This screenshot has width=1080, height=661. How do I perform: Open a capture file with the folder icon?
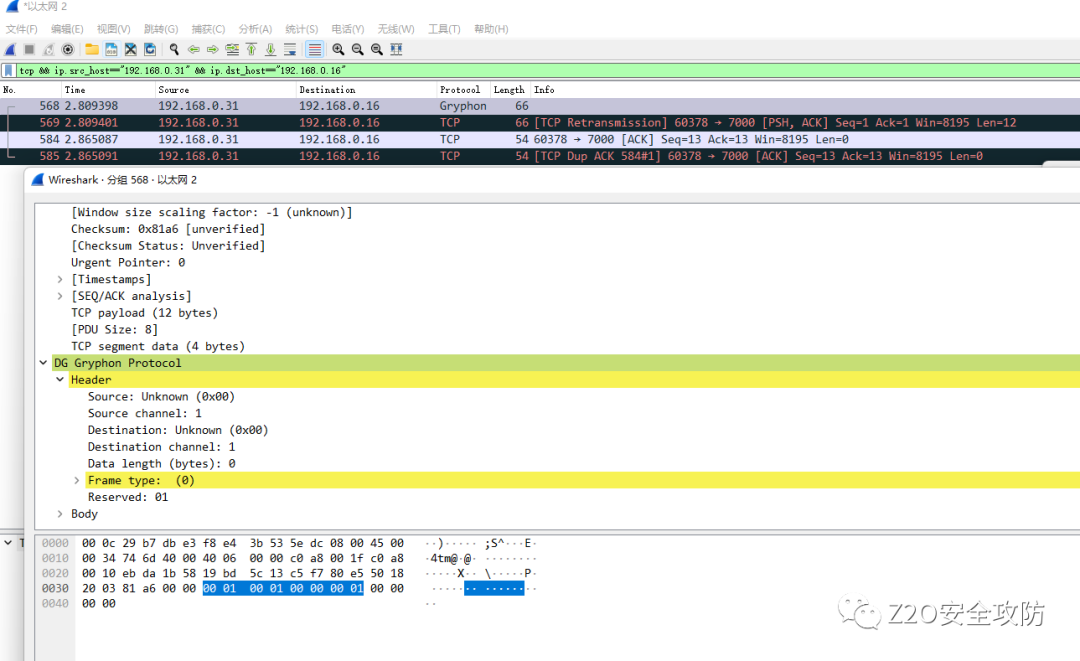tap(92, 50)
